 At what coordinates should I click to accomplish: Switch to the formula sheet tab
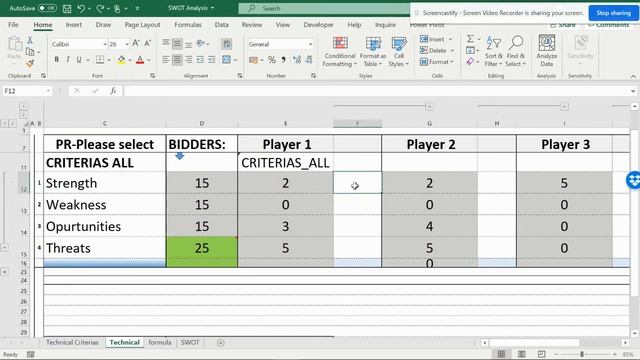160,342
